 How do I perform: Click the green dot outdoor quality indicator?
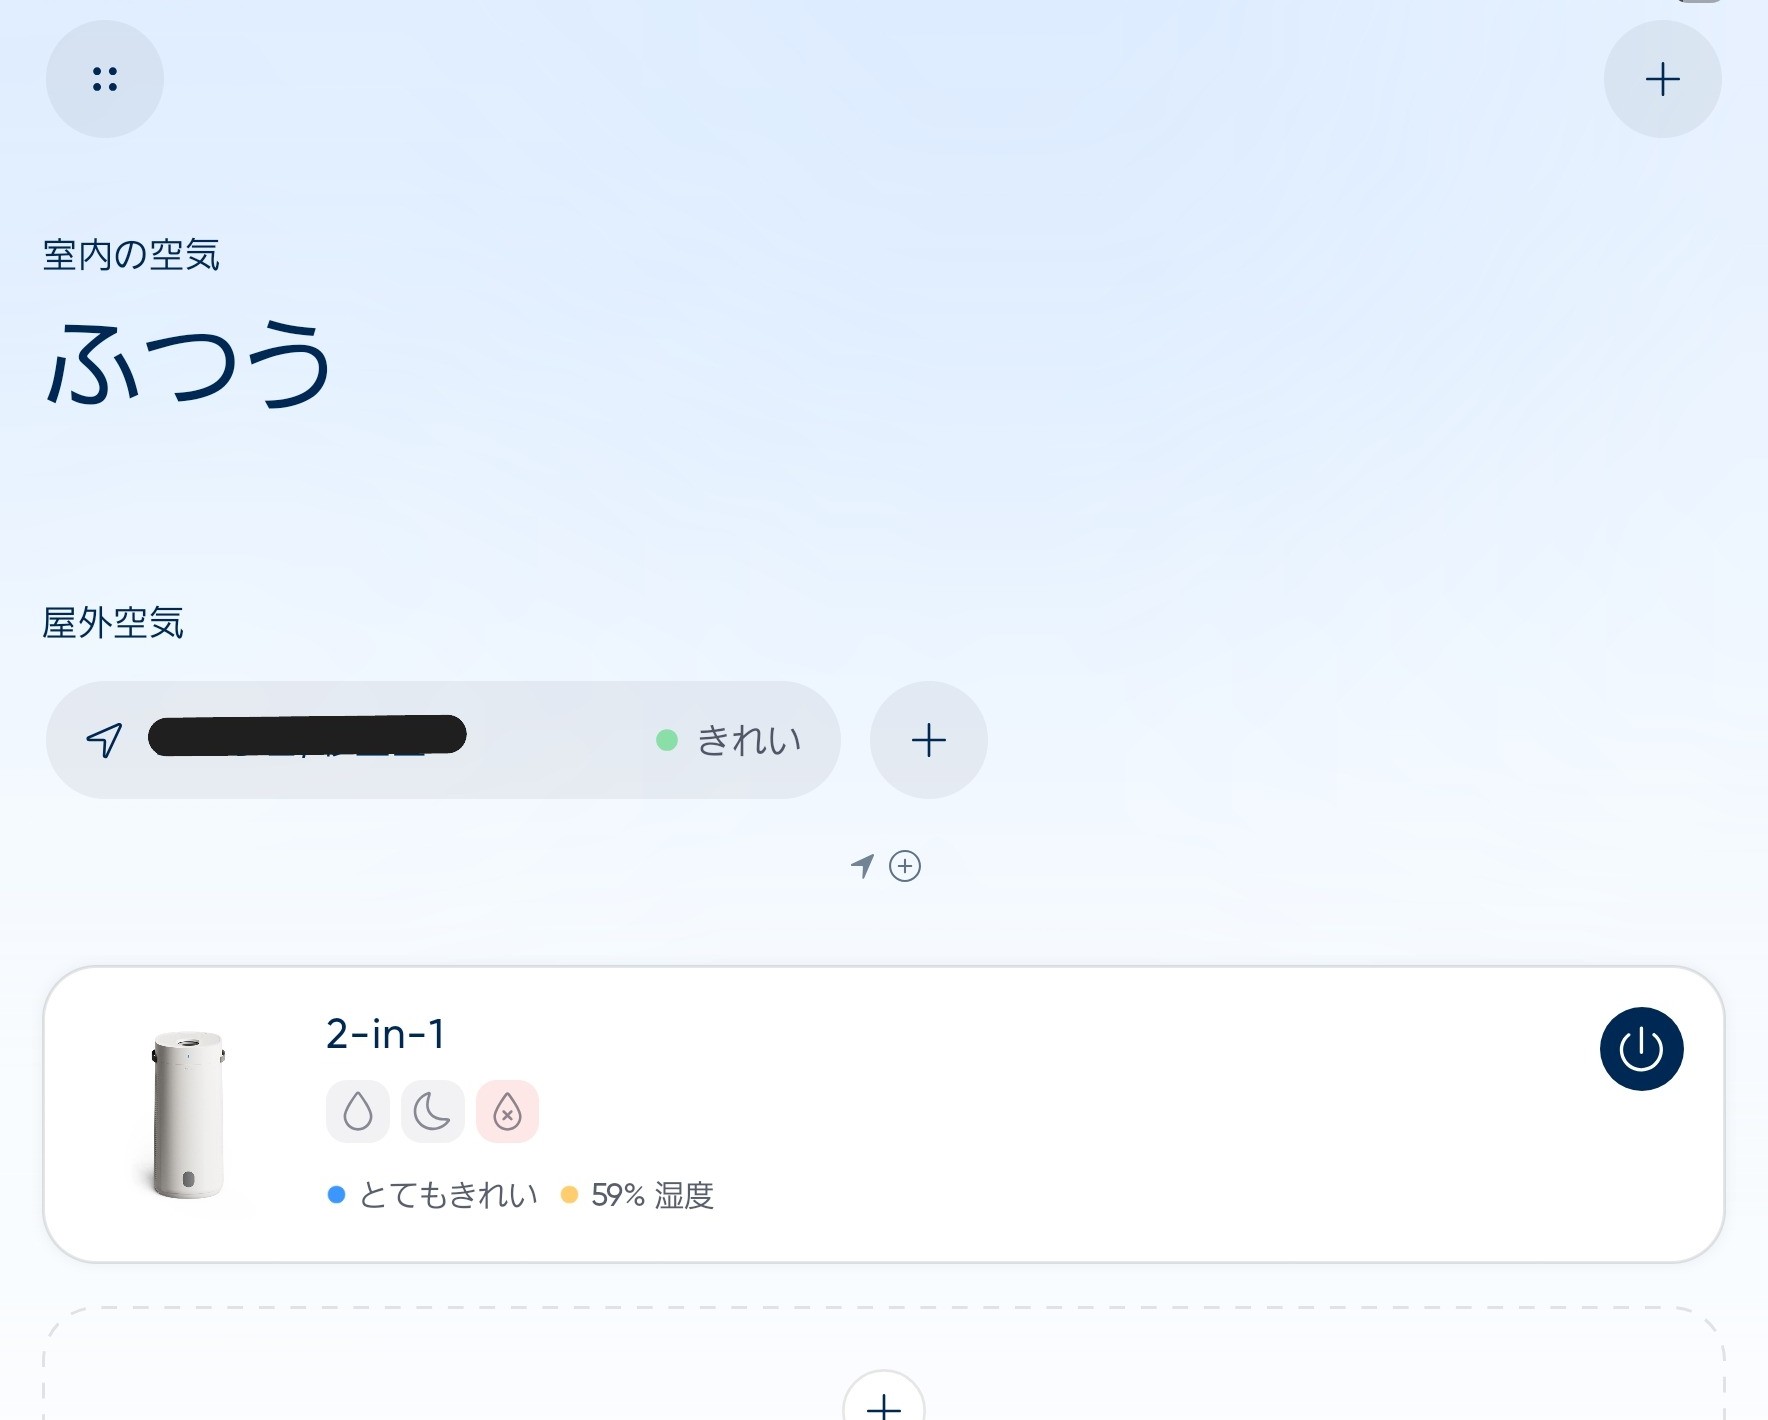(667, 740)
